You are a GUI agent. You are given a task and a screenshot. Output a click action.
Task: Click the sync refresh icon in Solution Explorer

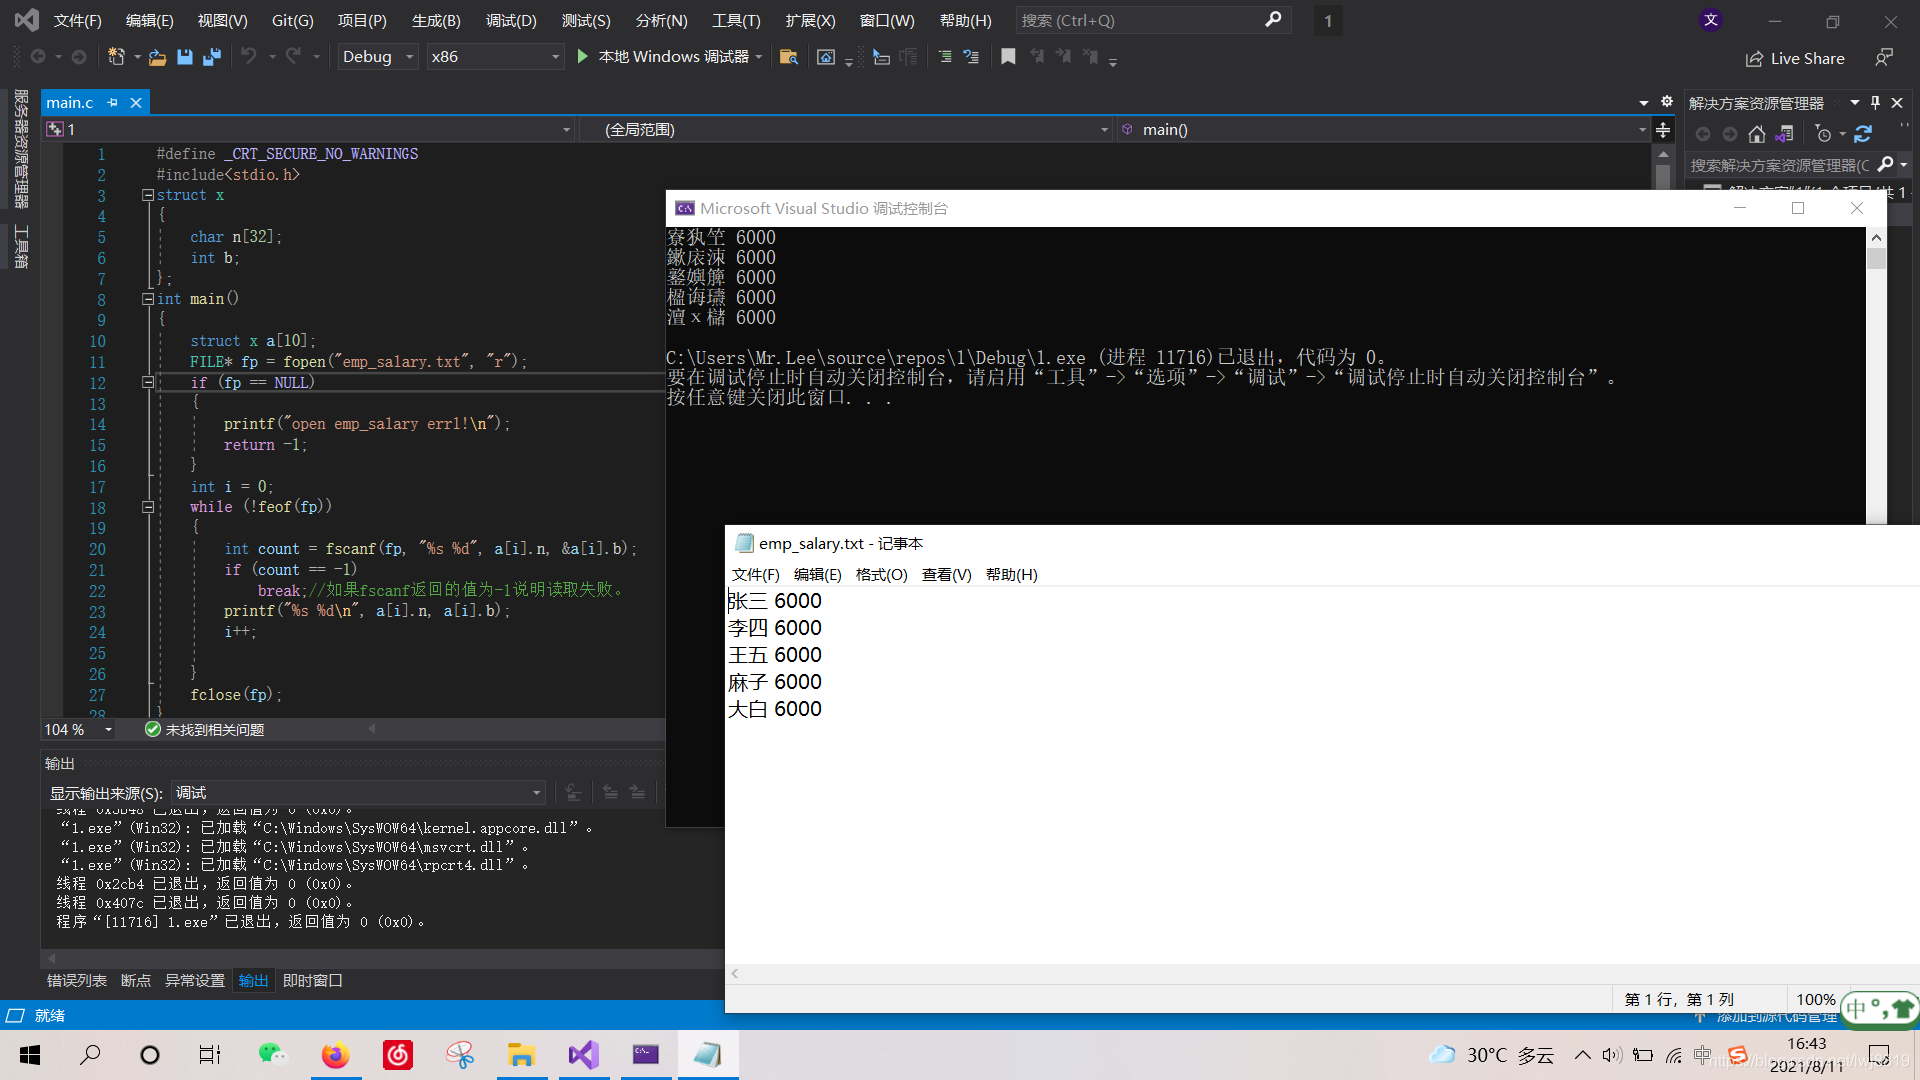click(x=1862, y=134)
